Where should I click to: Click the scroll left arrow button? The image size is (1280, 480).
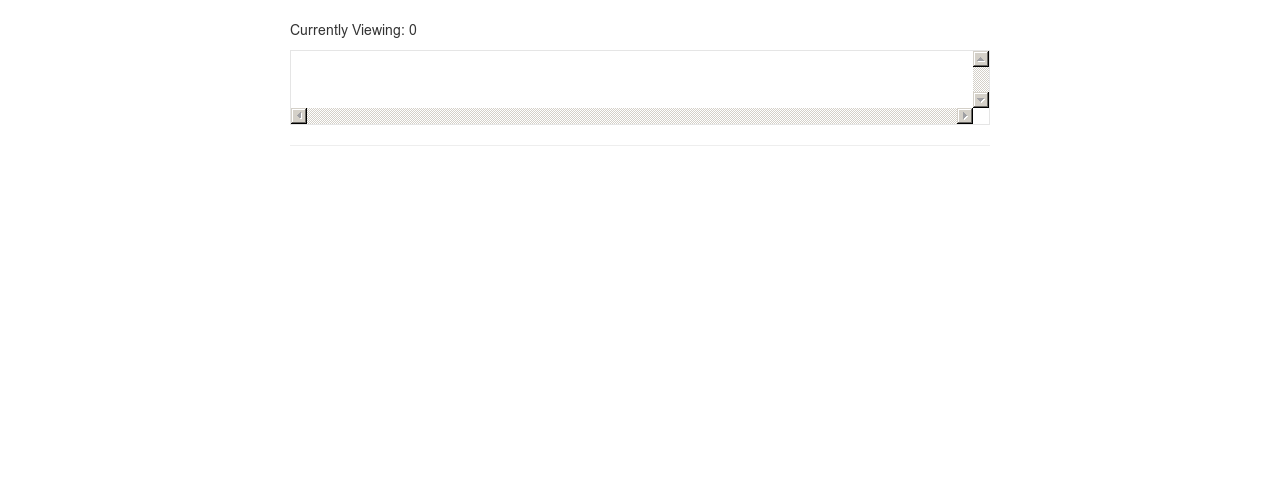tap(299, 116)
